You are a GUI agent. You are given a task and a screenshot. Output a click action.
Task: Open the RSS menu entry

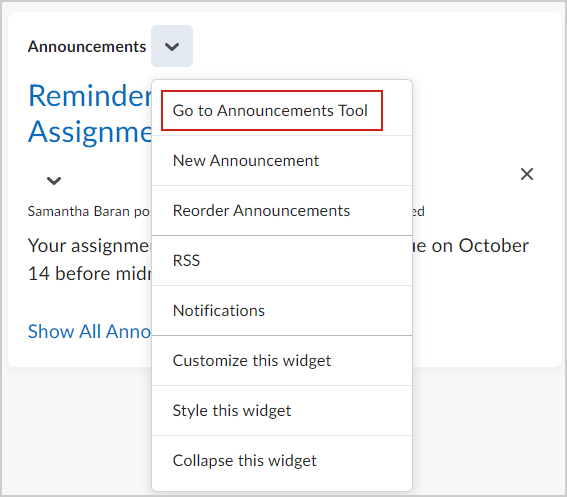[282, 261]
